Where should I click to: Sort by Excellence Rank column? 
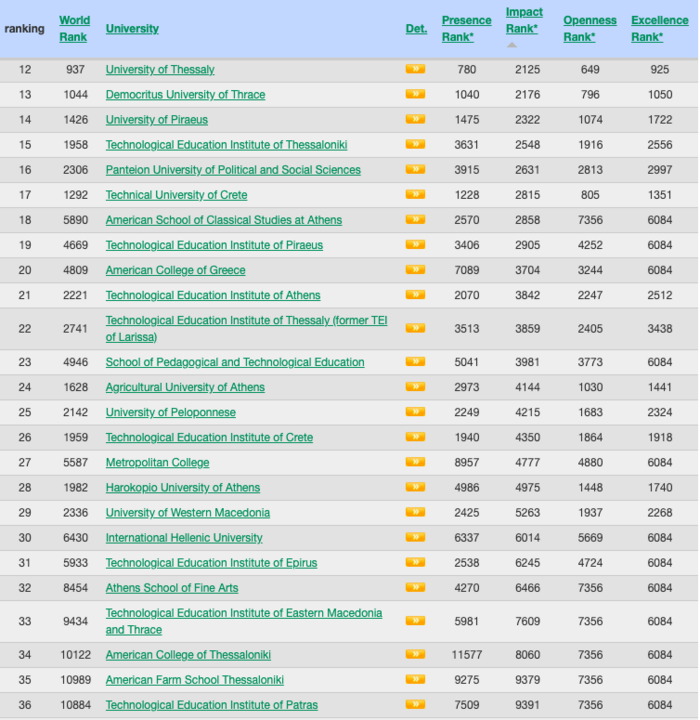coord(660,28)
